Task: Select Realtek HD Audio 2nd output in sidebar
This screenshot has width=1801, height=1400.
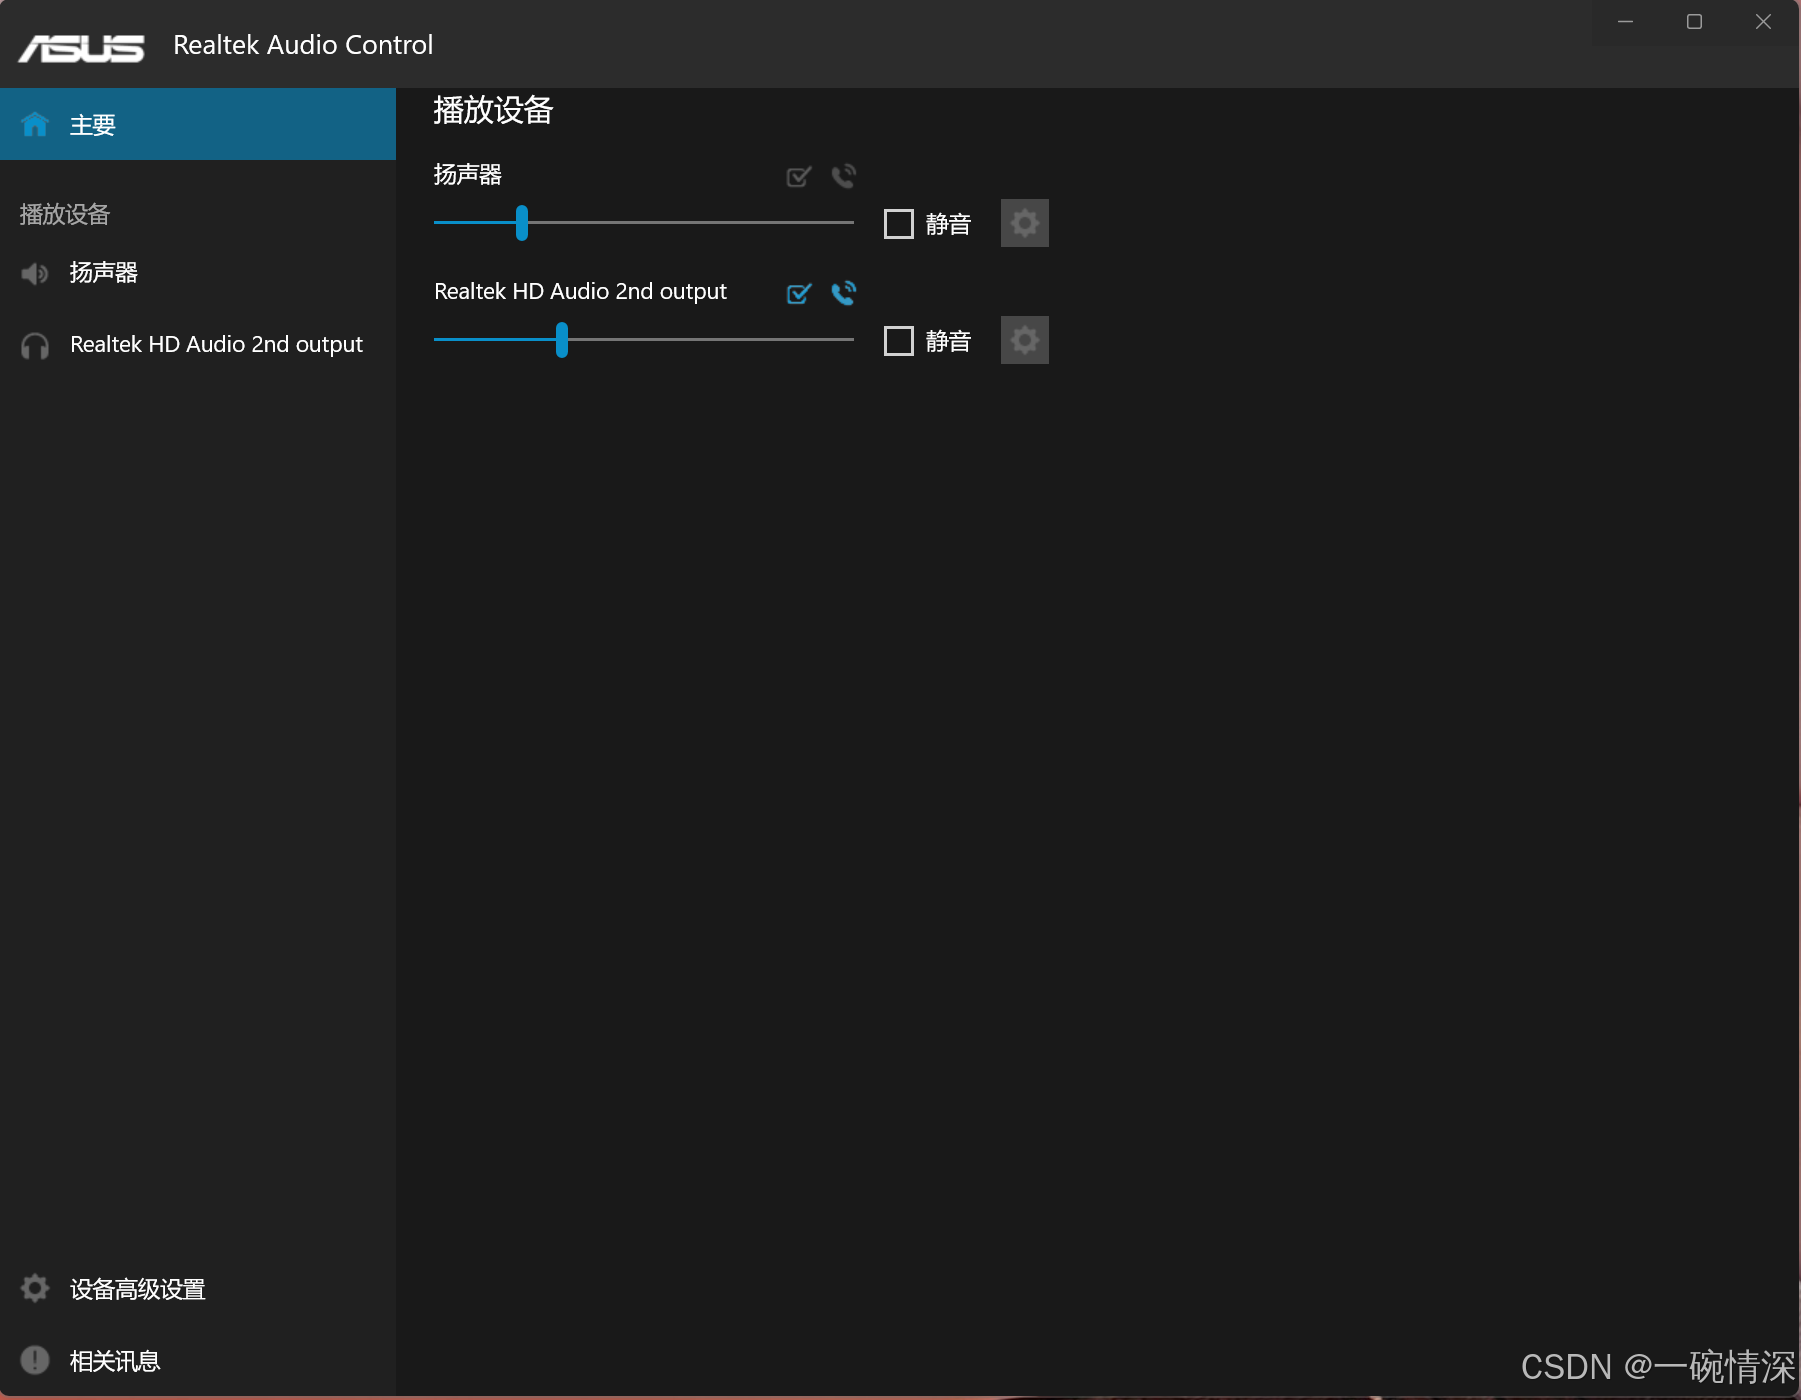Action: [198, 345]
